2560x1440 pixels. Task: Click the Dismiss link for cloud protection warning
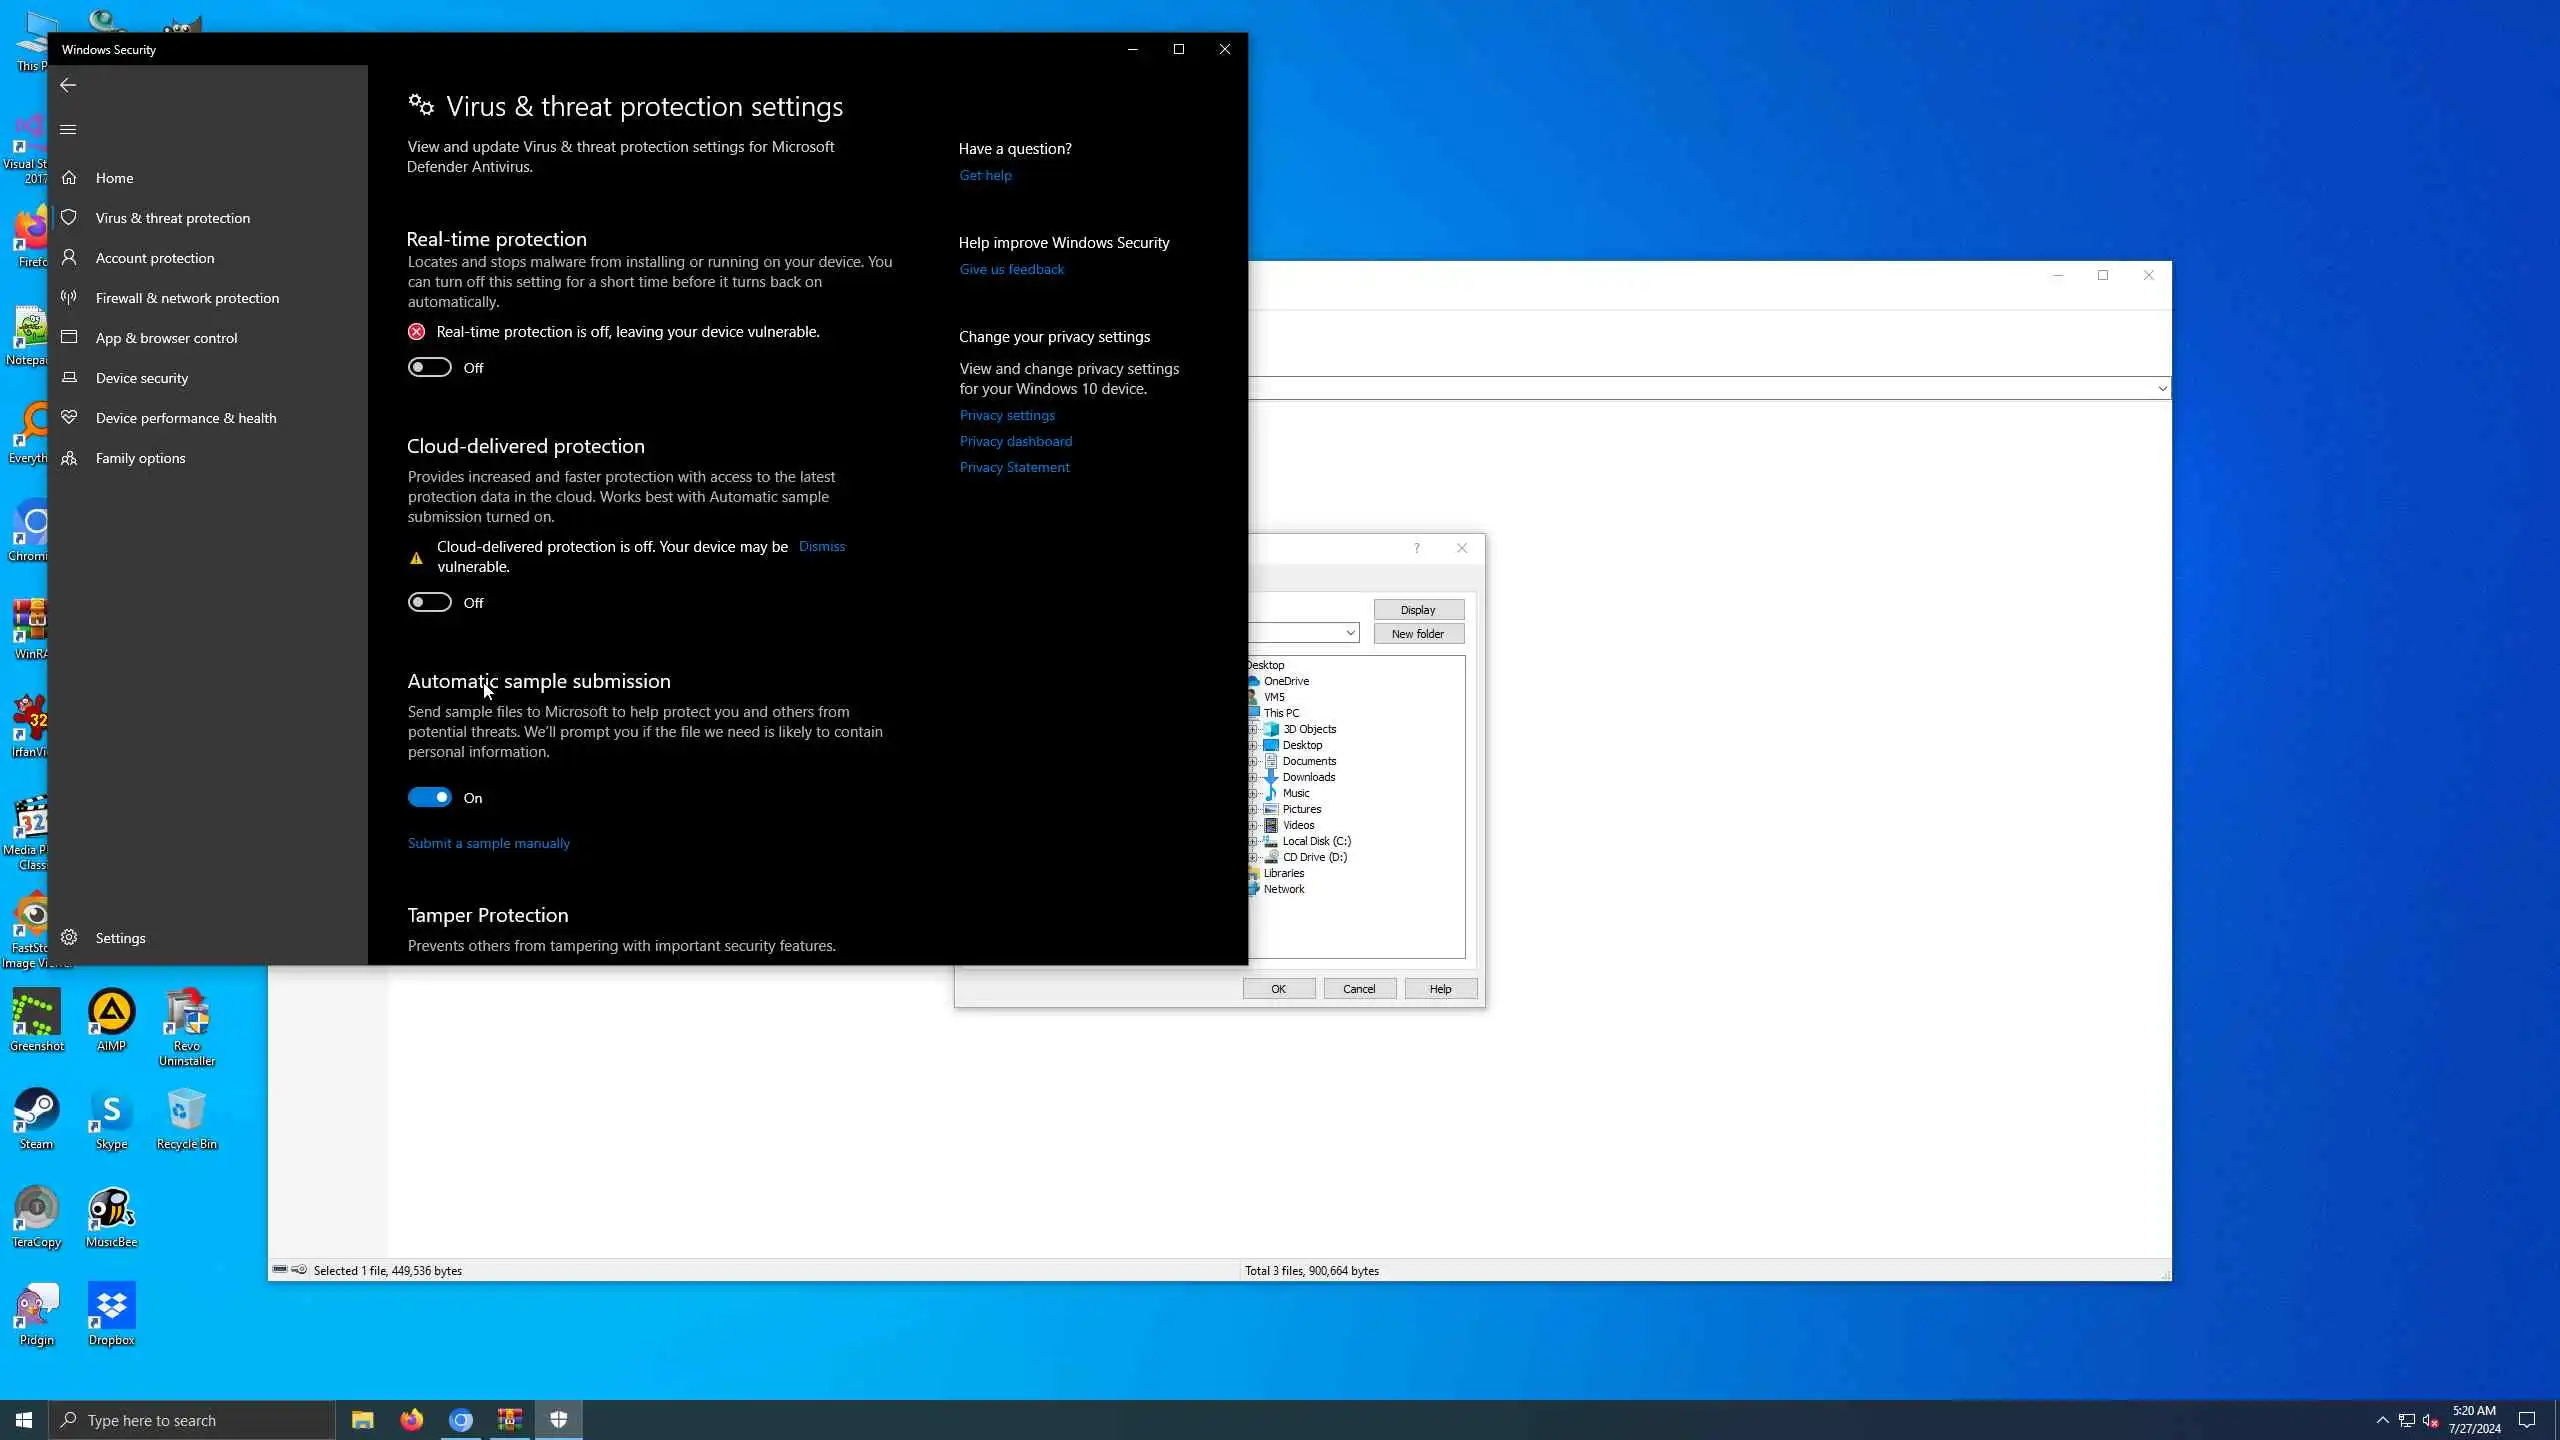click(821, 546)
